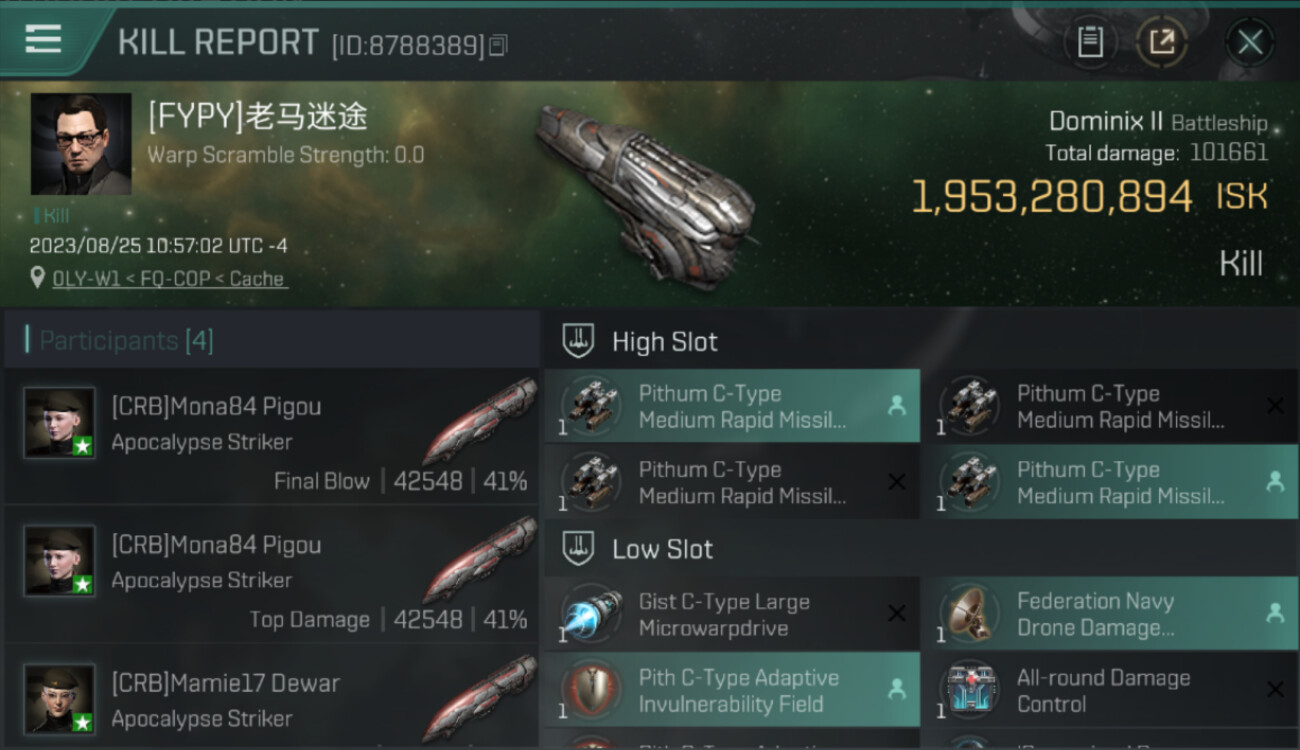
Task: Select the All-round Damage Control module
Action: (x=1109, y=690)
